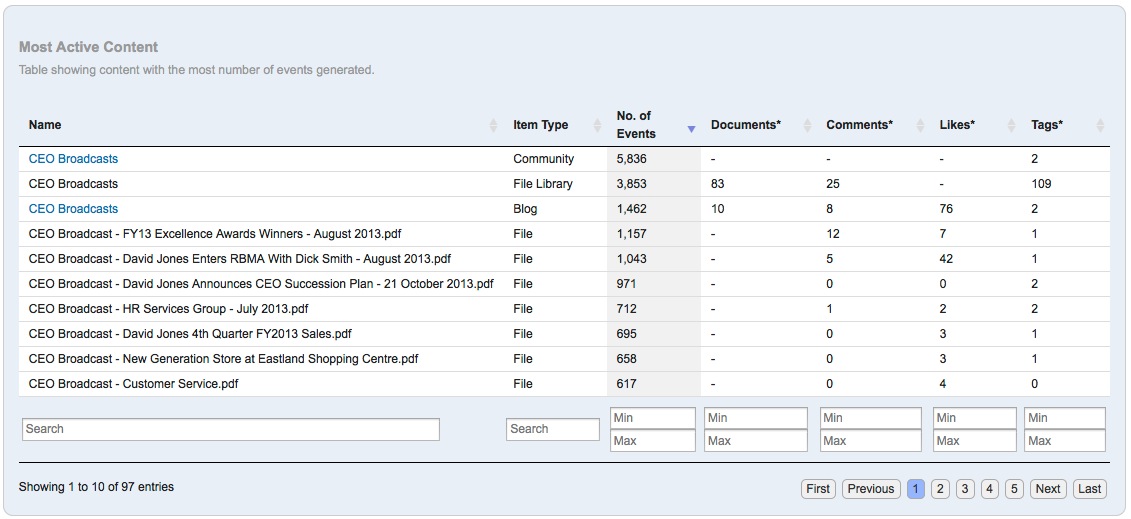Screen dimensions: 1131x519
Task: Go to the Next page of results
Action: coord(1047,489)
